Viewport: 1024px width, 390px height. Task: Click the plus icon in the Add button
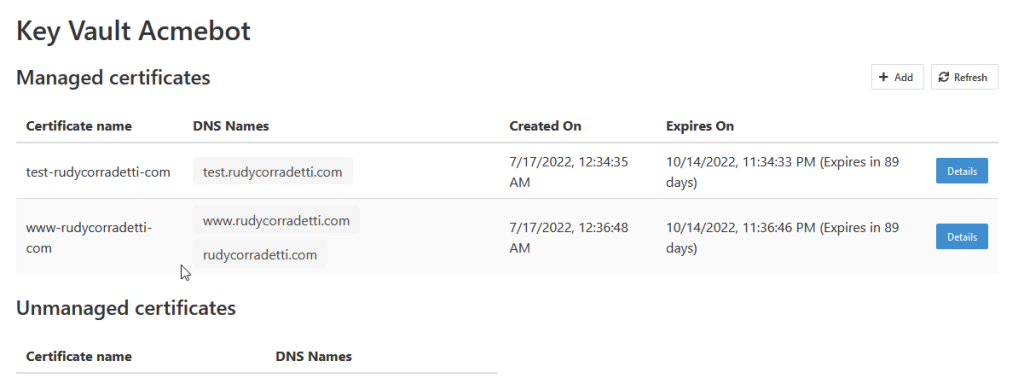click(x=884, y=77)
